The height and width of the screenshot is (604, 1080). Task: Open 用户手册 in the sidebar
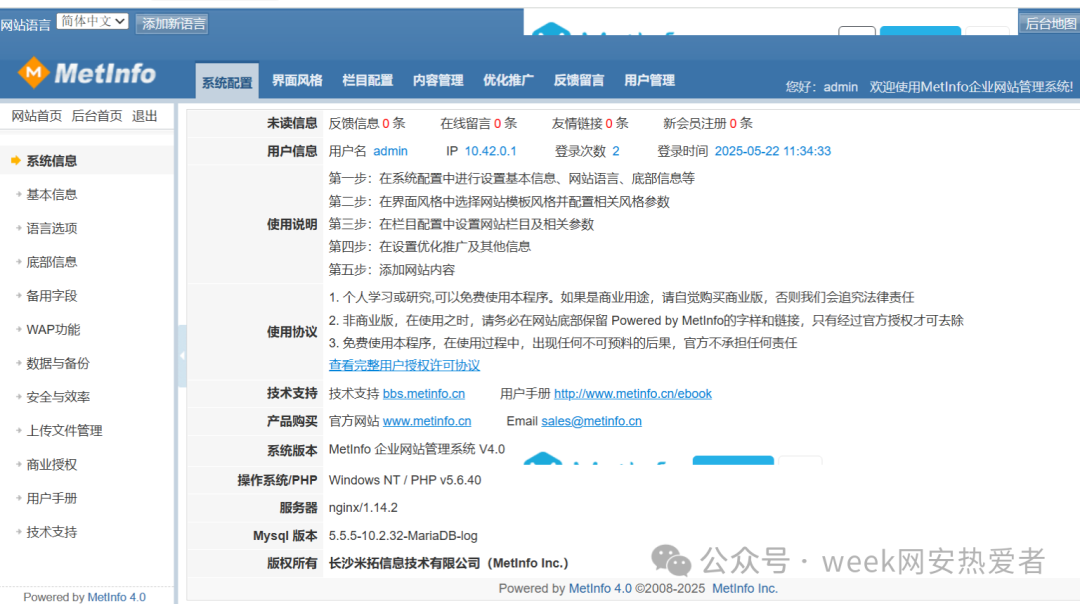pyautogui.click(x=52, y=499)
